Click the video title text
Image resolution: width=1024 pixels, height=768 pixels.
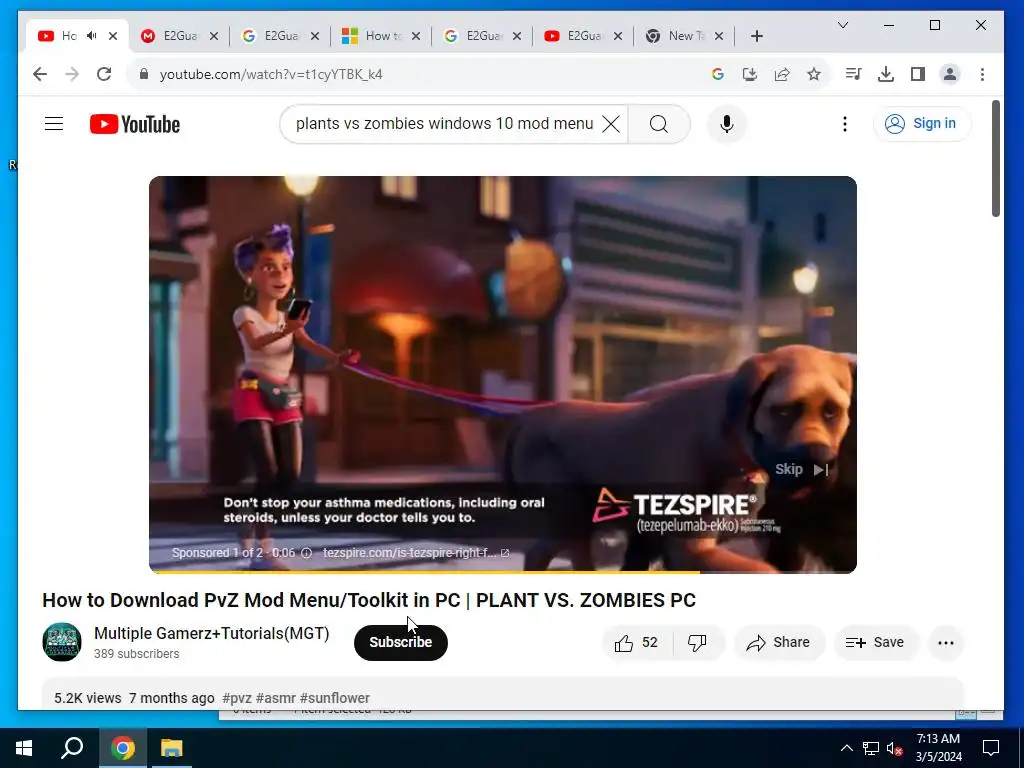369,600
